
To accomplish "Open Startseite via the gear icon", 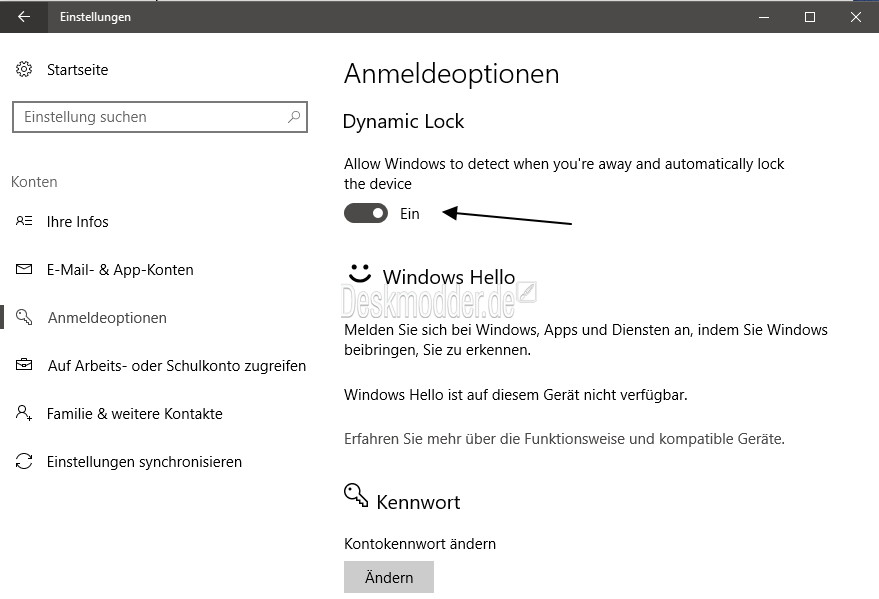I will coord(24,69).
